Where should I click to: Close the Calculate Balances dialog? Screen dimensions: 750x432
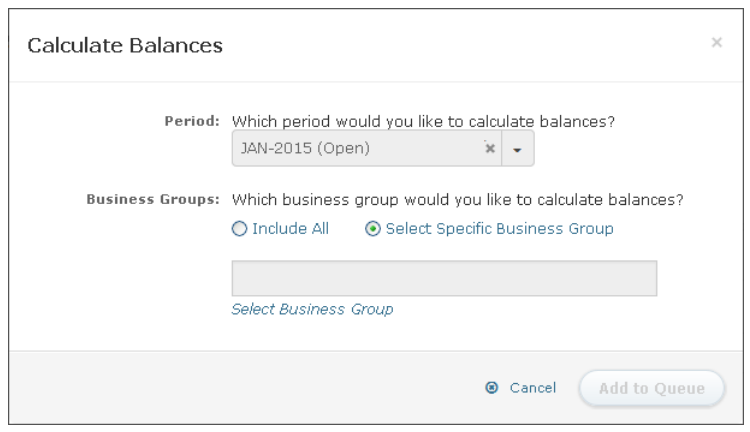click(716, 43)
